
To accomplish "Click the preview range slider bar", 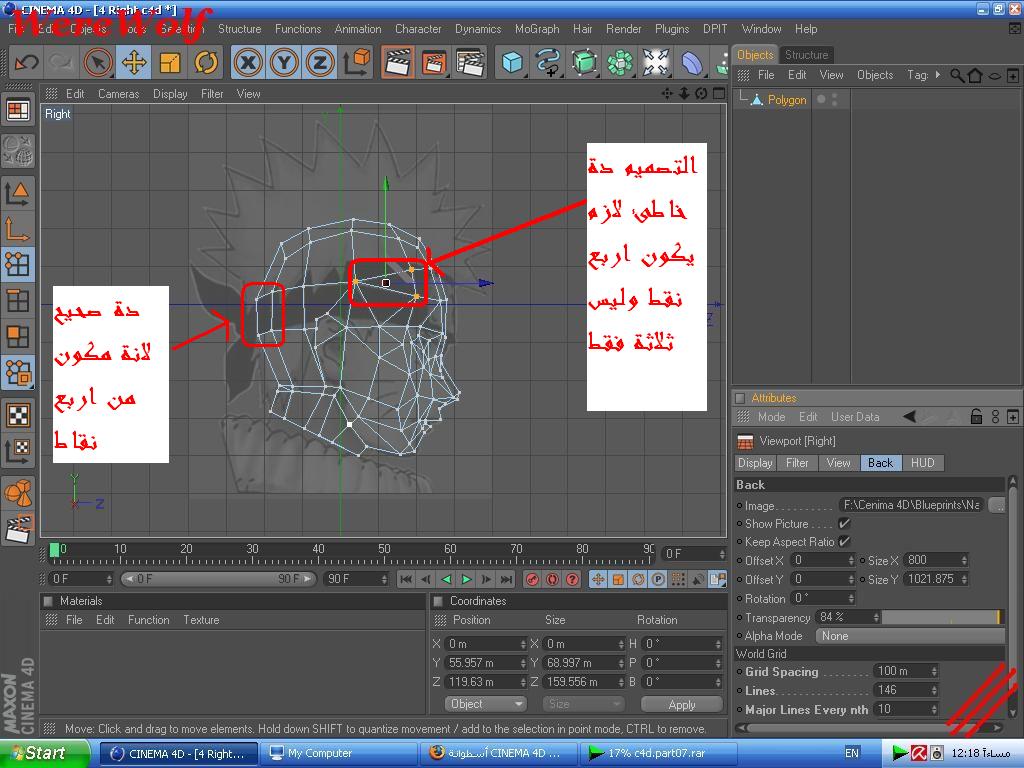I will pos(218,579).
